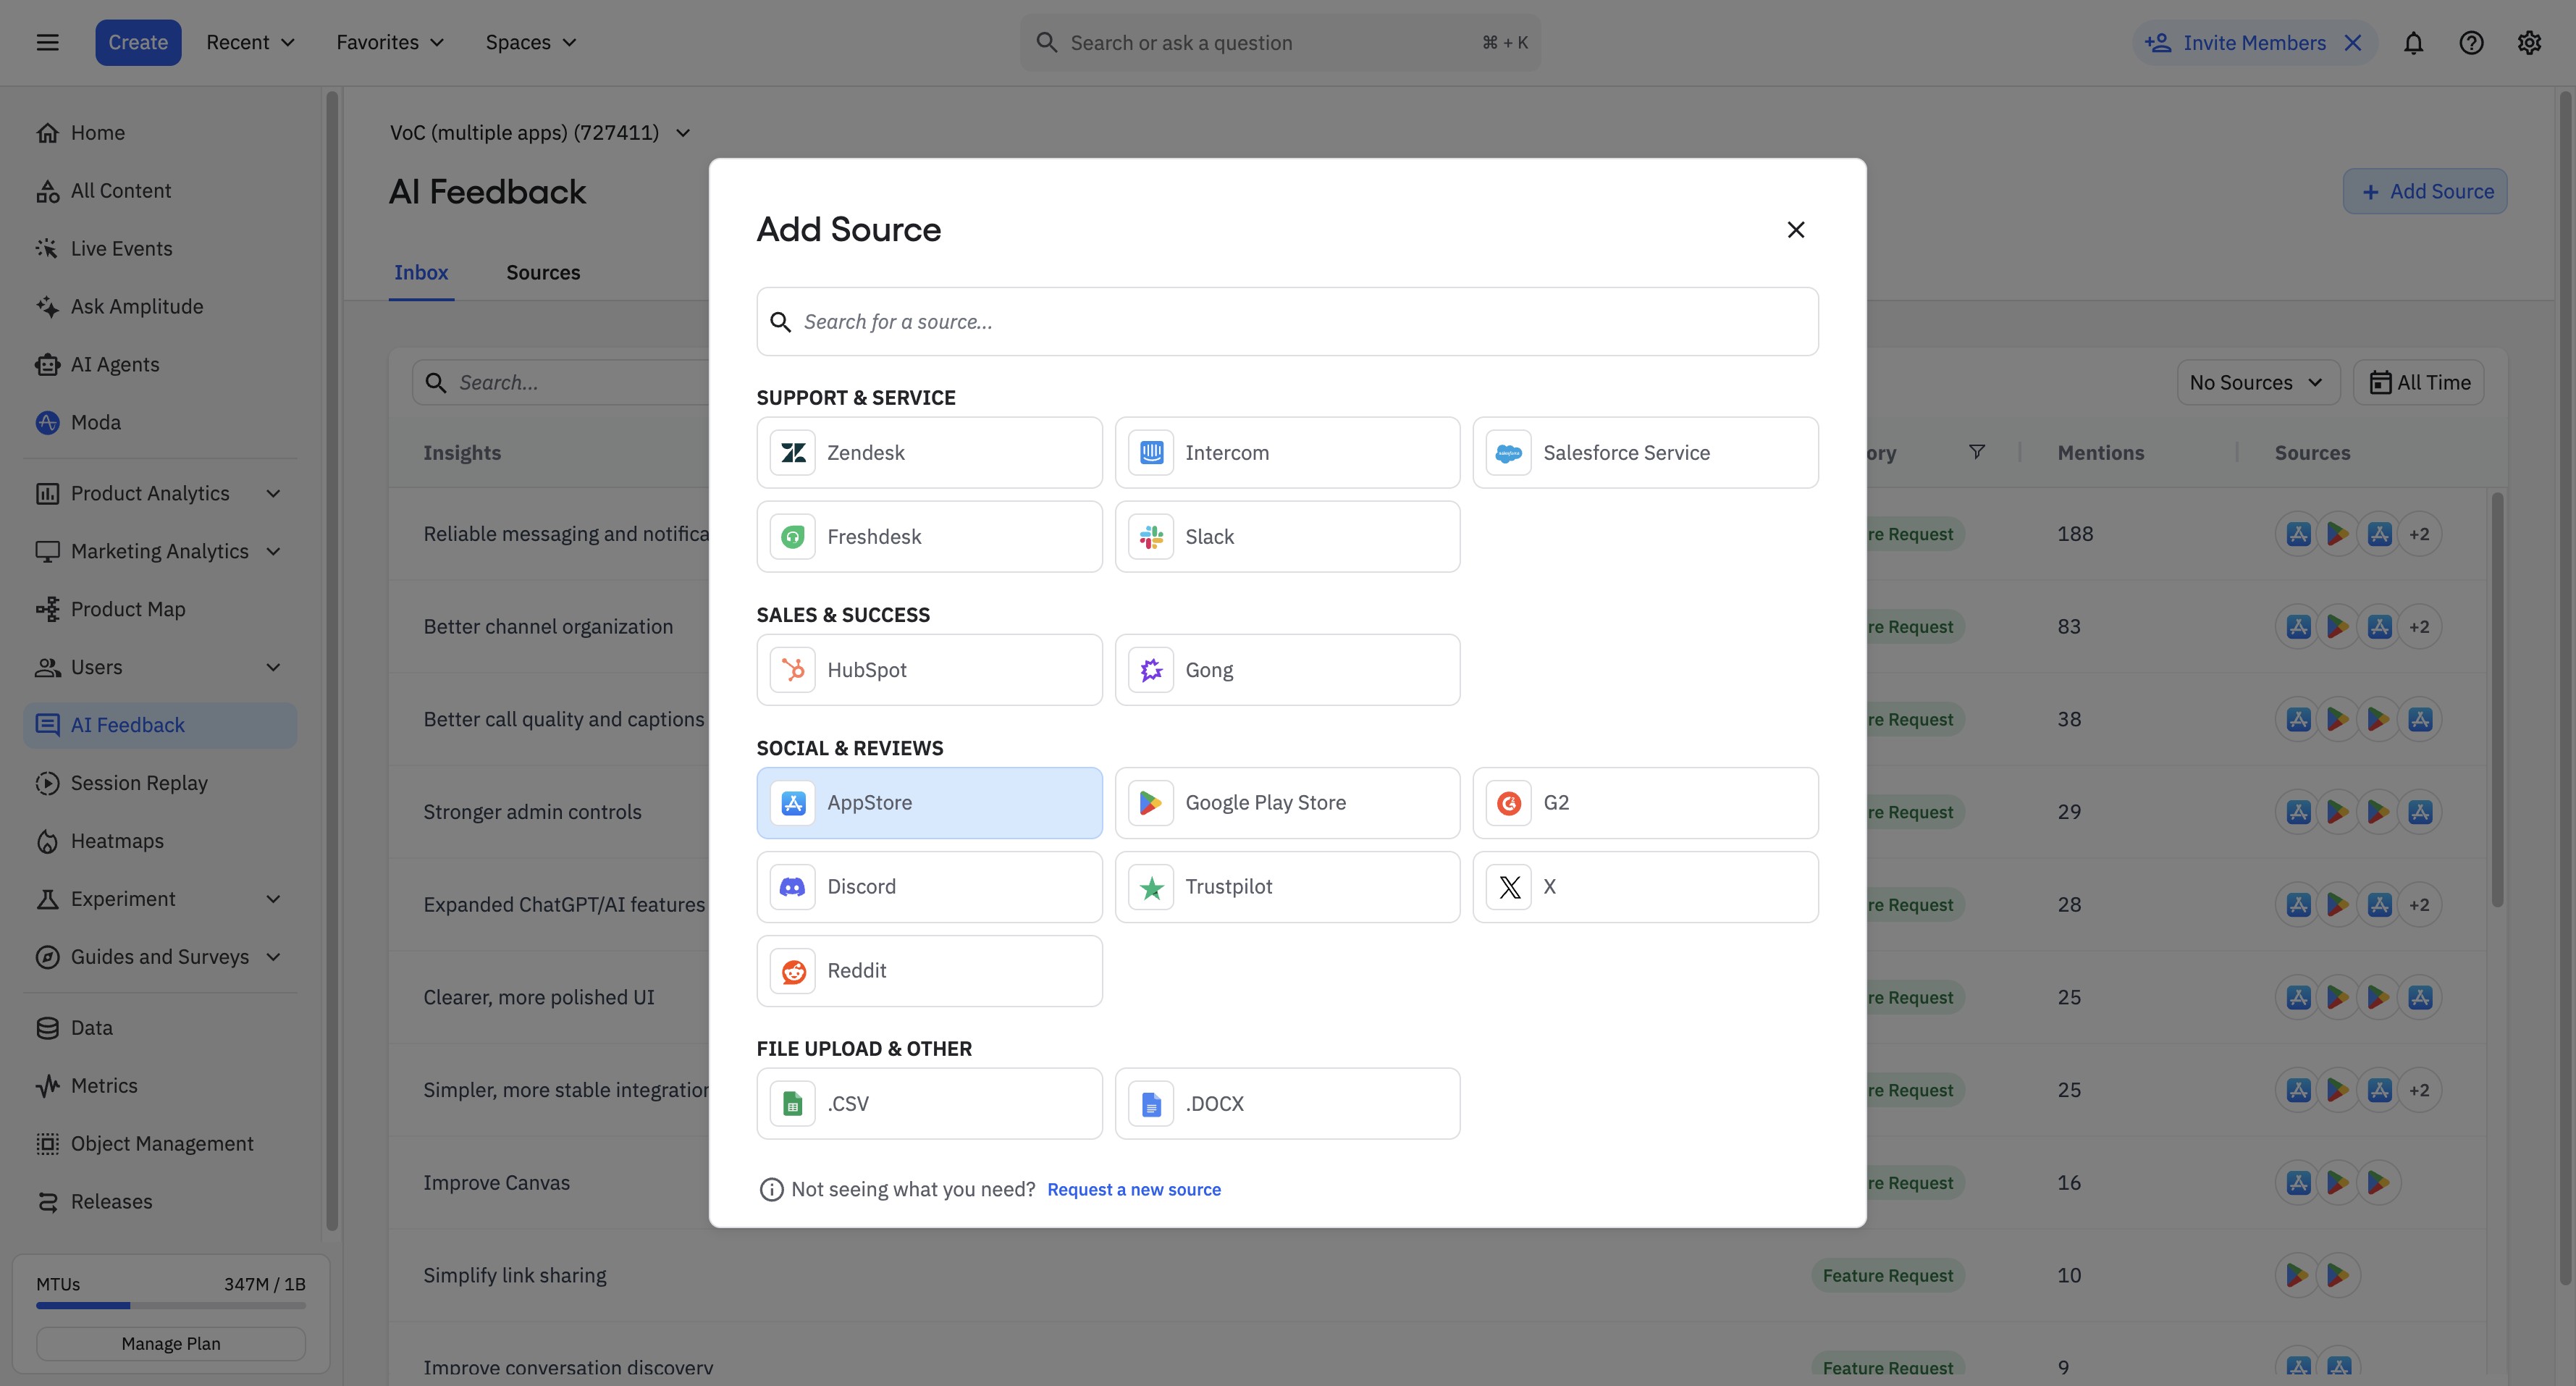Click the Request a new source link

pyautogui.click(x=1133, y=1189)
